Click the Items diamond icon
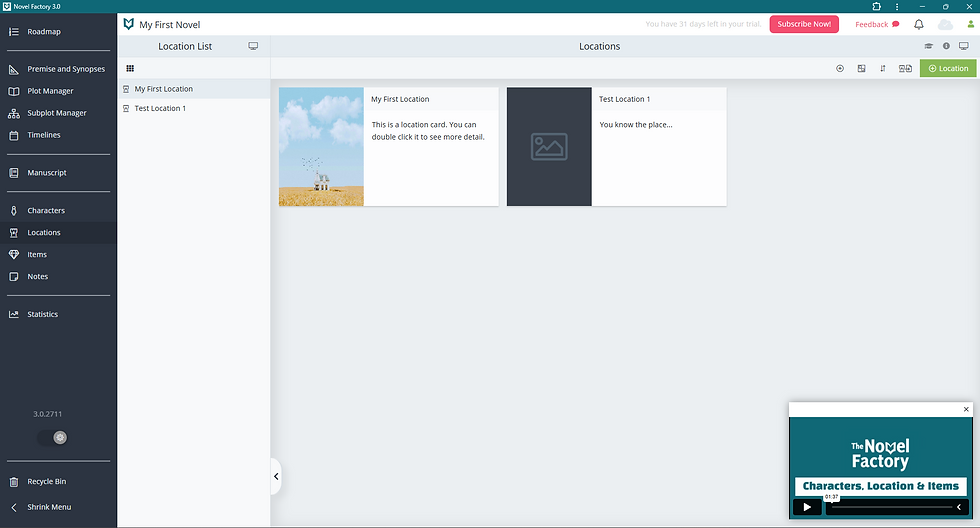980x528 pixels. click(x=14, y=254)
